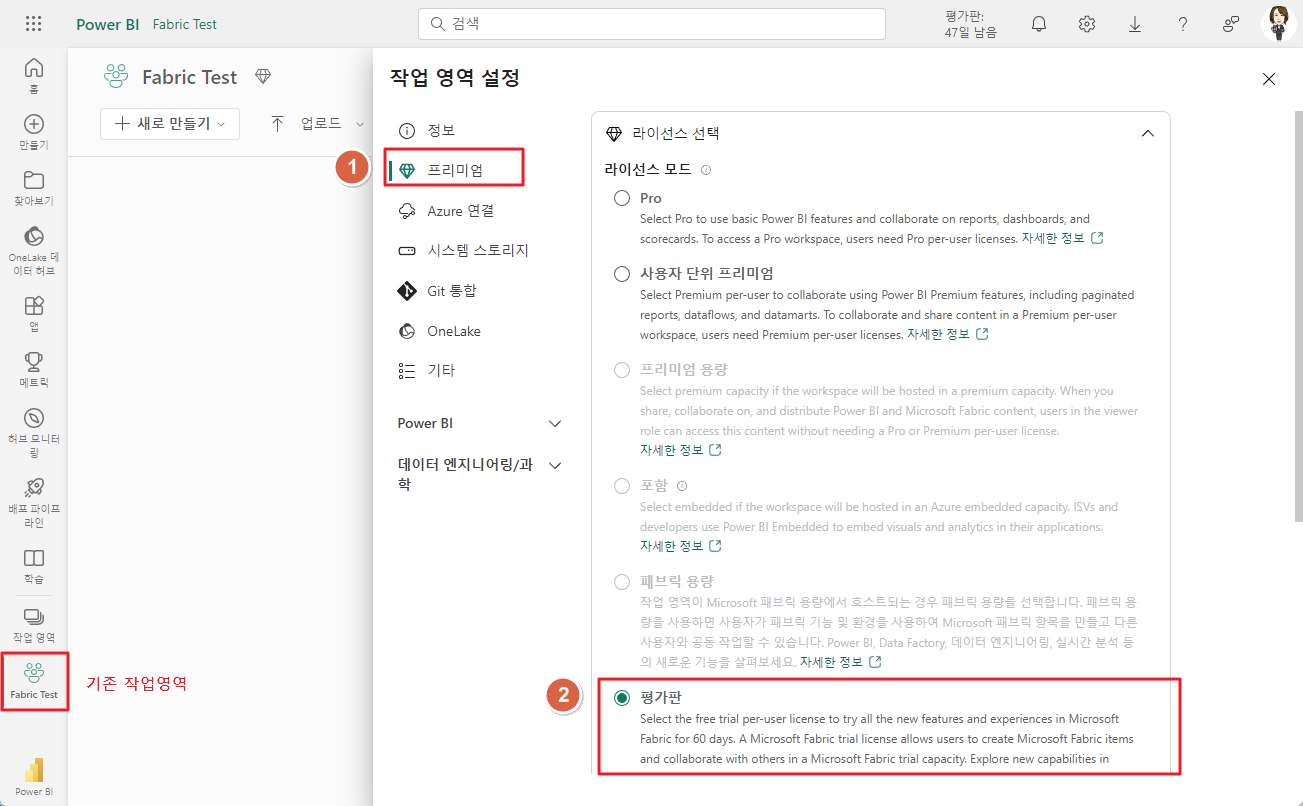Select 프리미엄 용량 radio button
The width and height of the screenshot is (1303, 806).
point(622,370)
